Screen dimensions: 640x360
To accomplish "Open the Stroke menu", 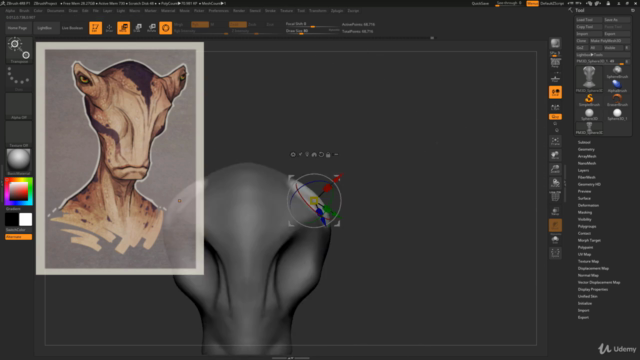I will click(x=270, y=11).
